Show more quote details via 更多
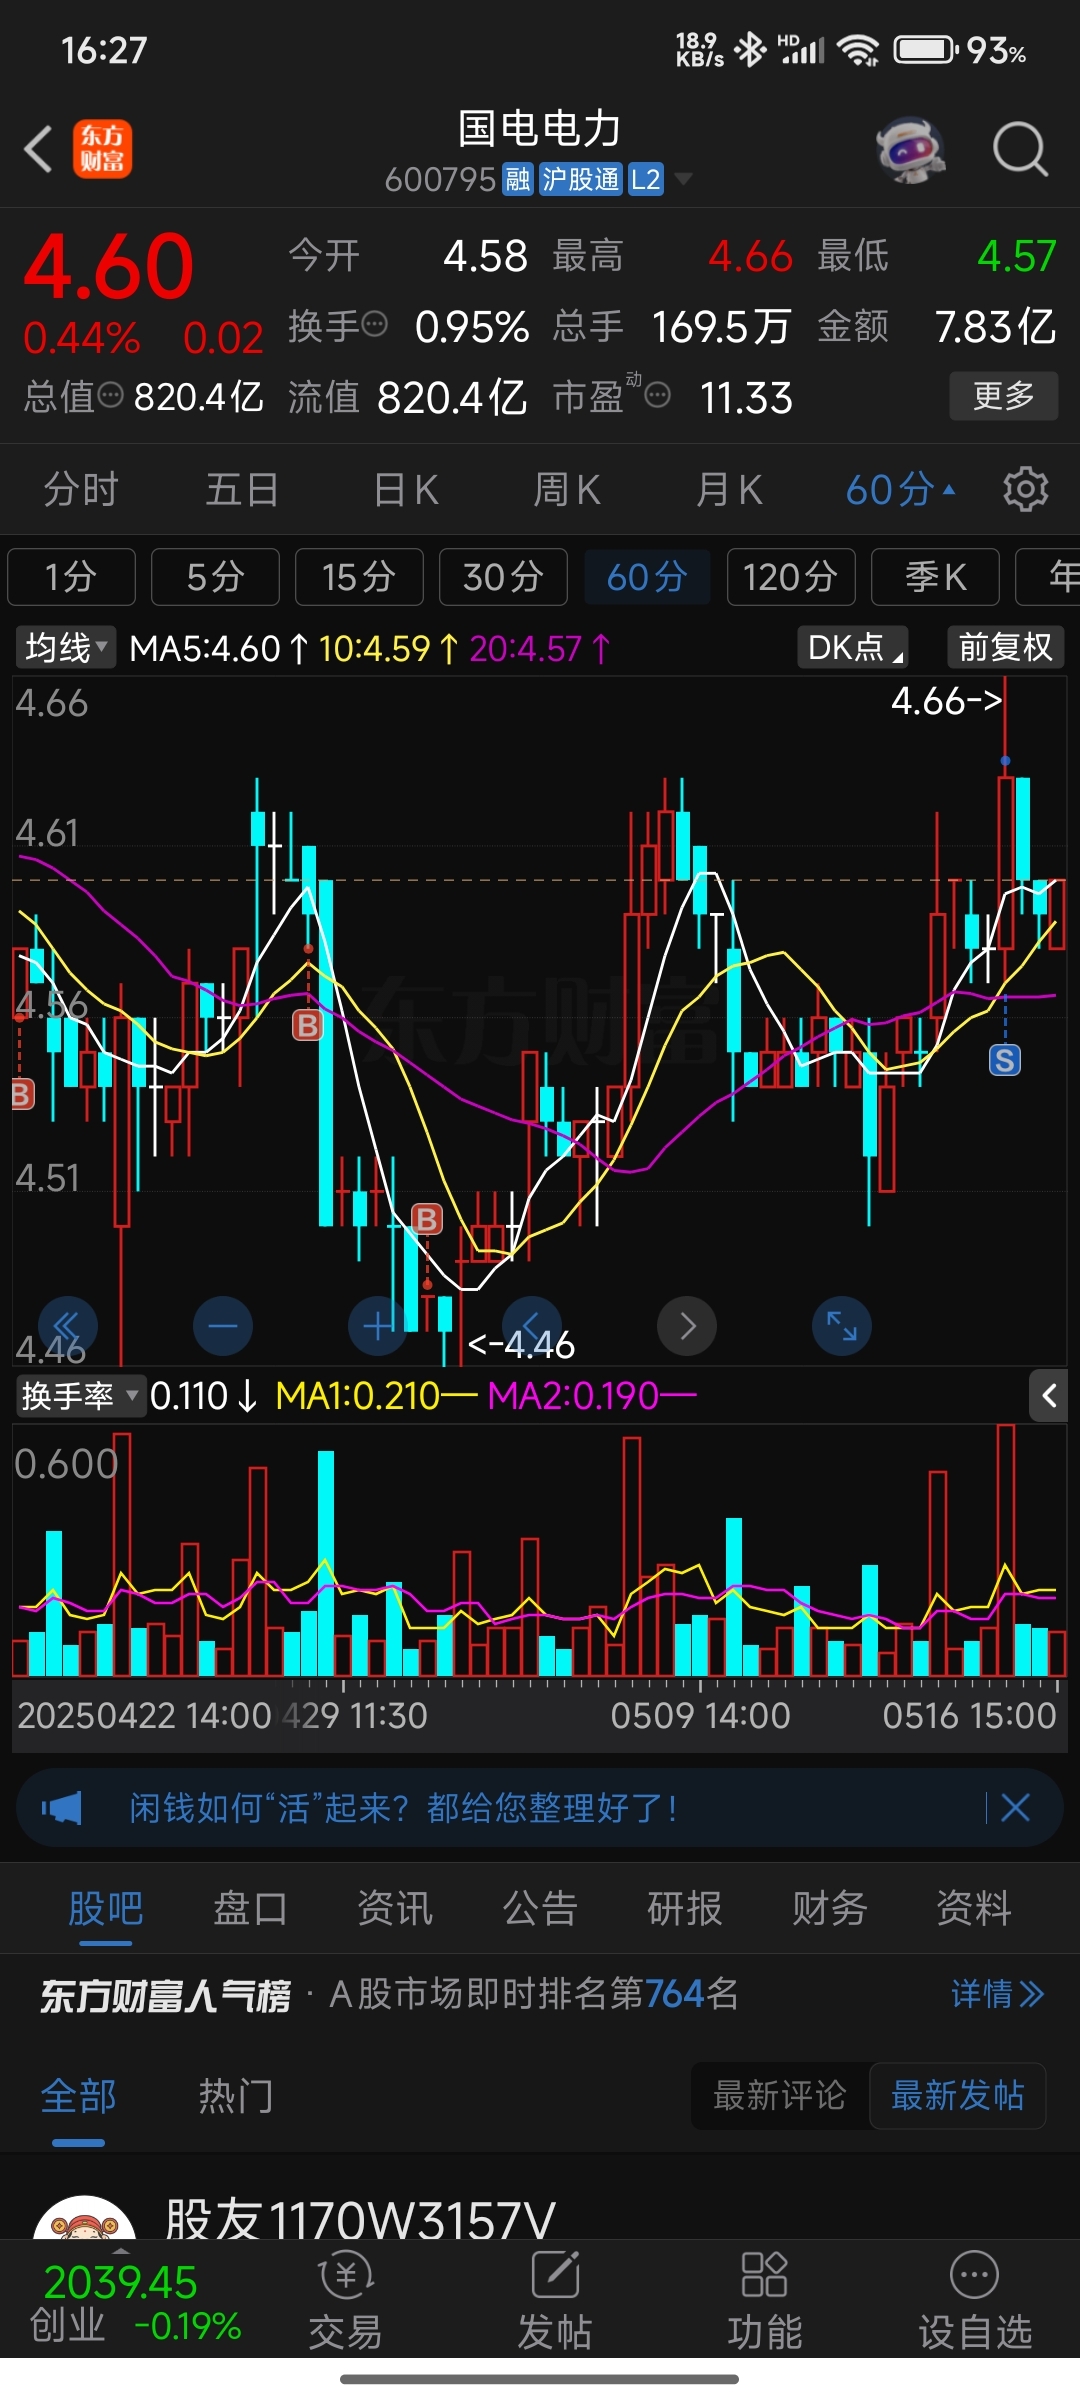This screenshot has width=1080, height=2400. [1004, 396]
